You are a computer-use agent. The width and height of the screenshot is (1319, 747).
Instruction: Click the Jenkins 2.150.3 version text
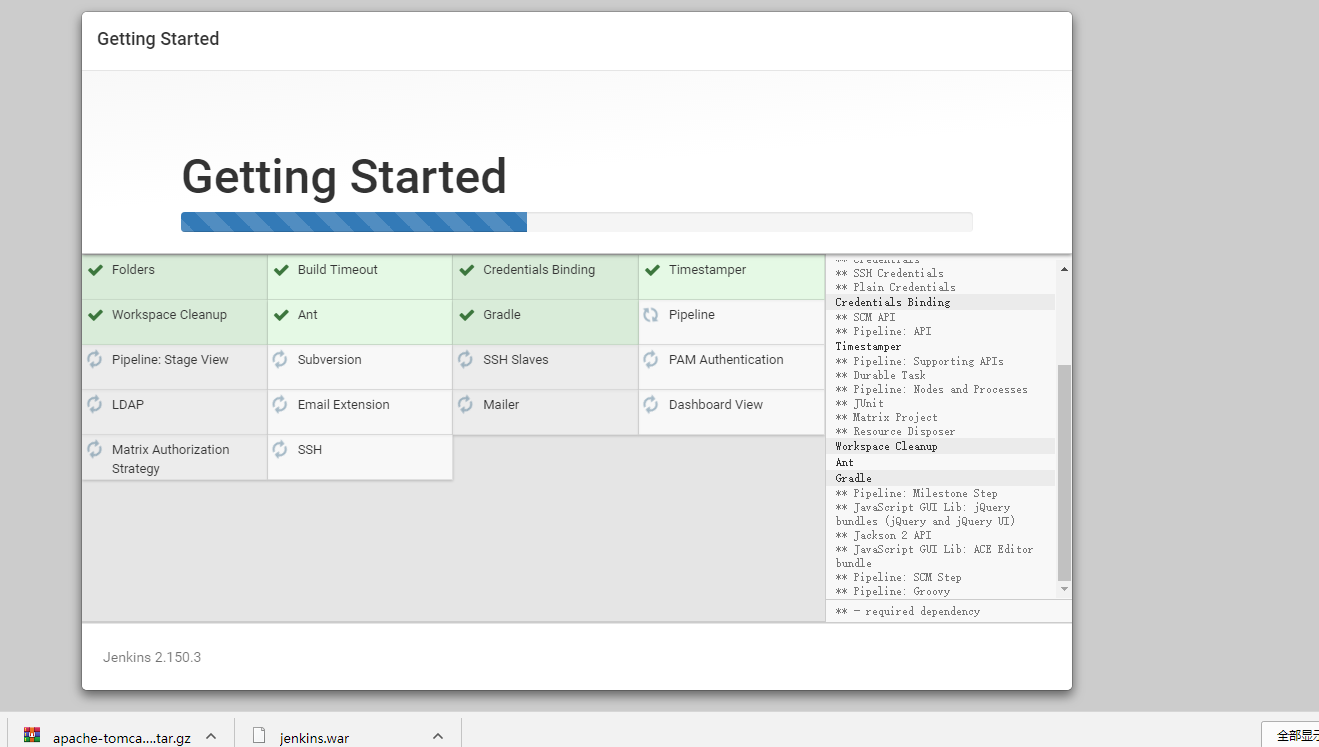(x=152, y=657)
